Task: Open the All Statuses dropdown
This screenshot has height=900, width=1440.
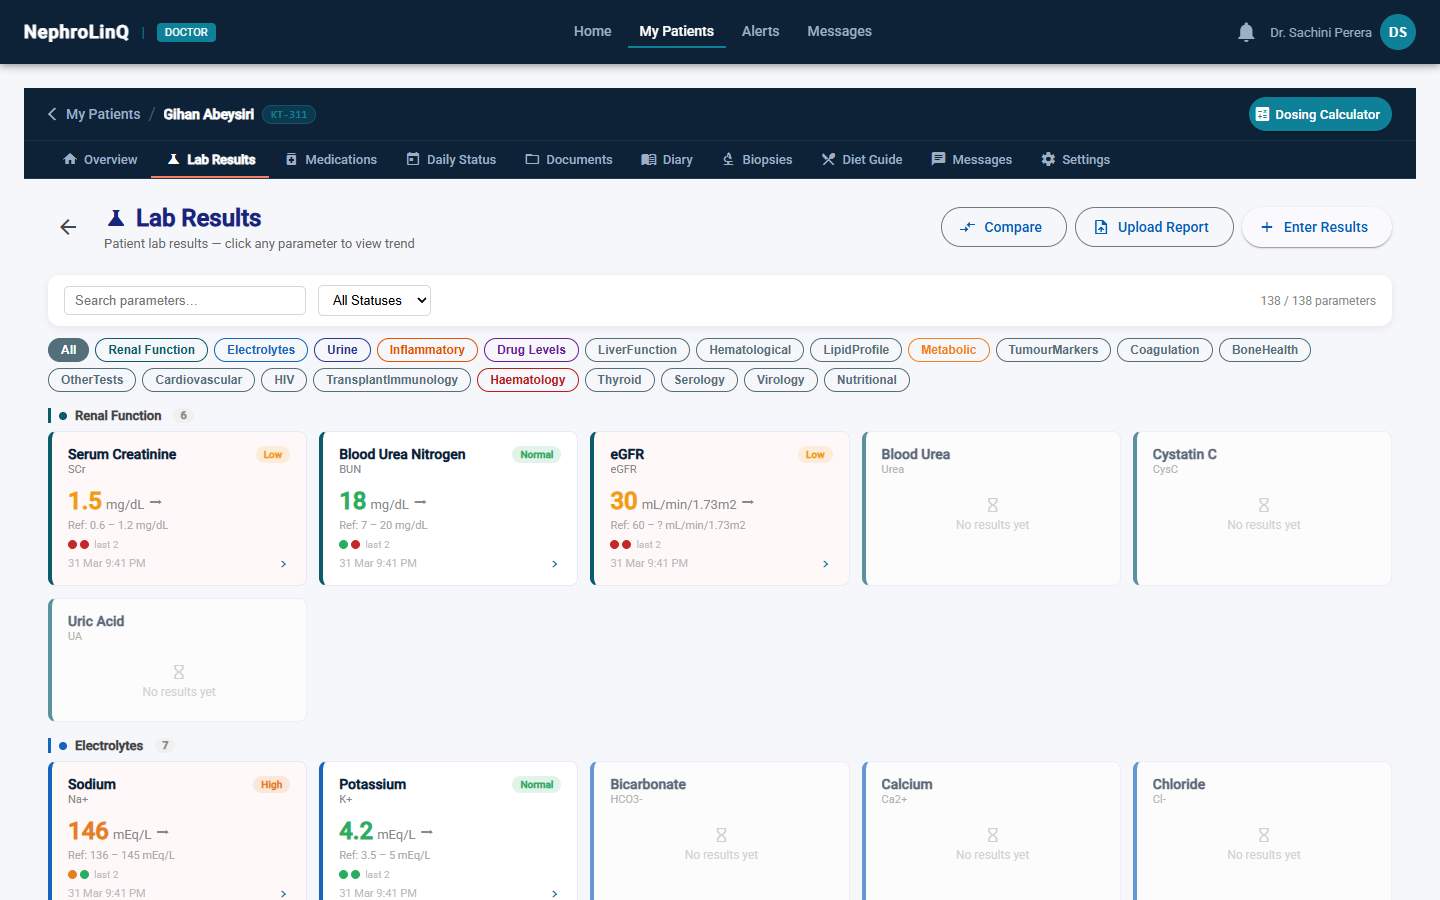Action: pyautogui.click(x=374, y=301)
